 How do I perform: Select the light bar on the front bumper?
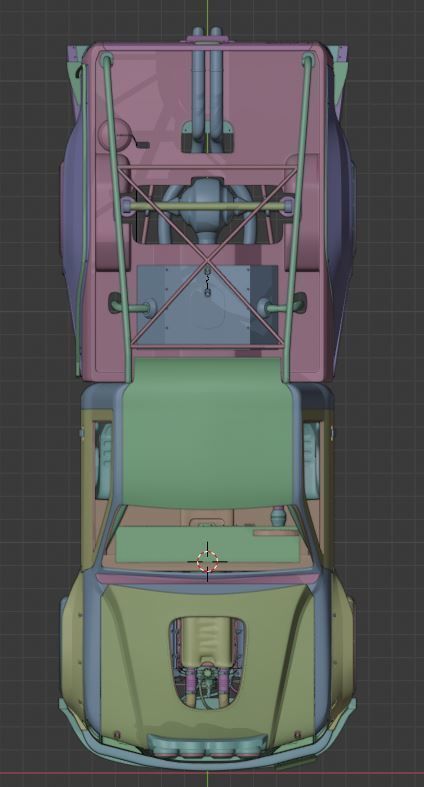[x=207, y=745]
